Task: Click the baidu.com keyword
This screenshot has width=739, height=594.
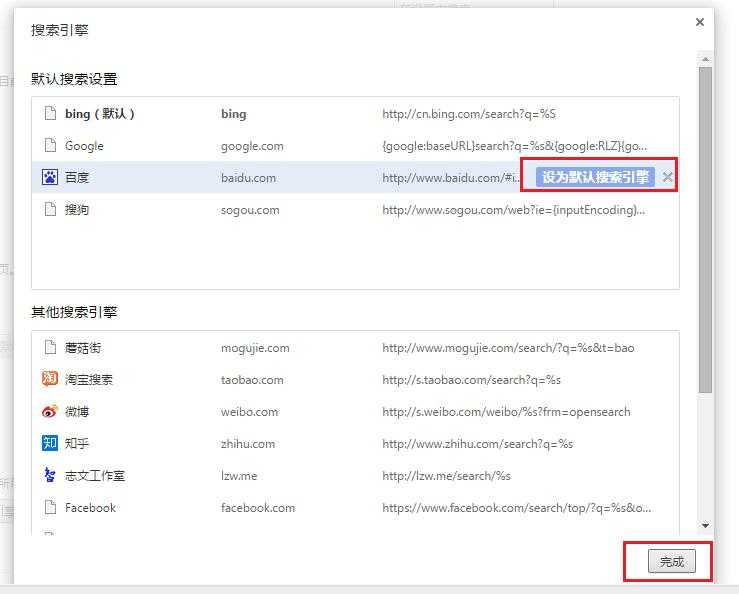Action: point(248,178)
